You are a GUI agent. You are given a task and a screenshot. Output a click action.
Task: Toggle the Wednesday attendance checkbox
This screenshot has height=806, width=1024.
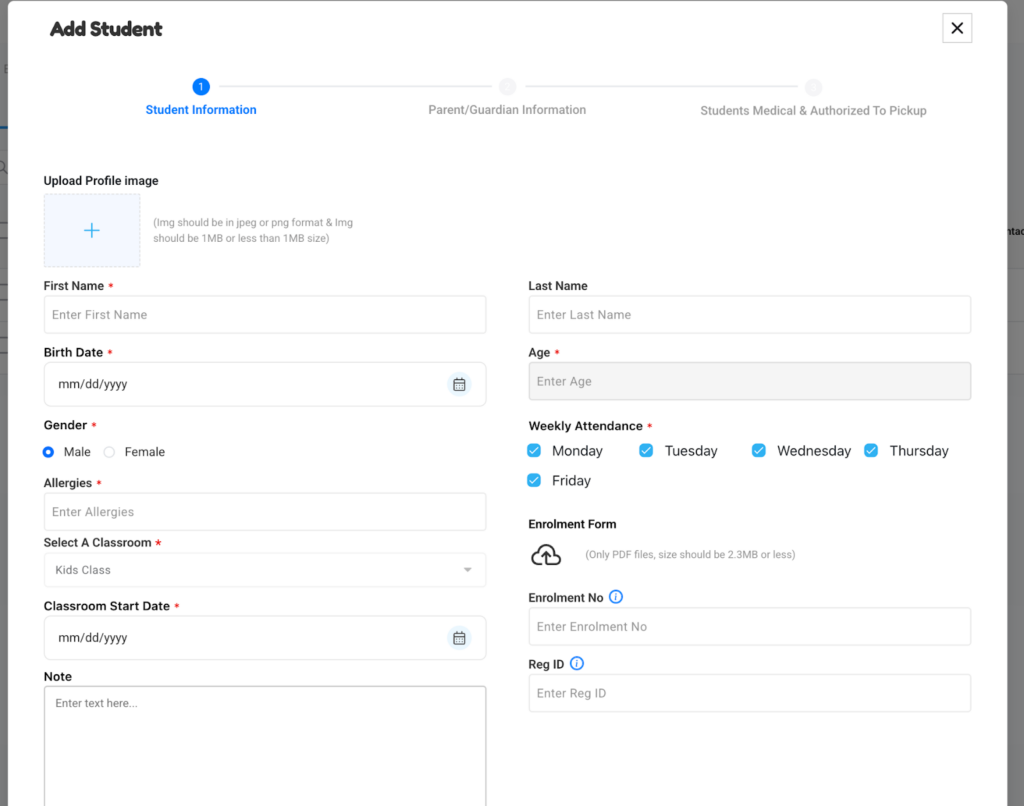pos(758,451)
